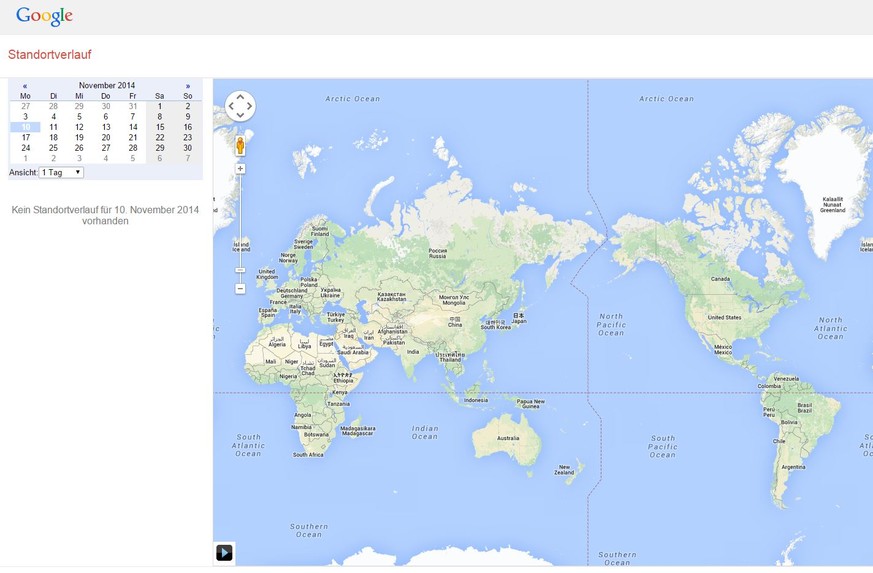Click greyed-out October 27 date
The width and height of the screenshot is (873, 573).
click(26, 106)
